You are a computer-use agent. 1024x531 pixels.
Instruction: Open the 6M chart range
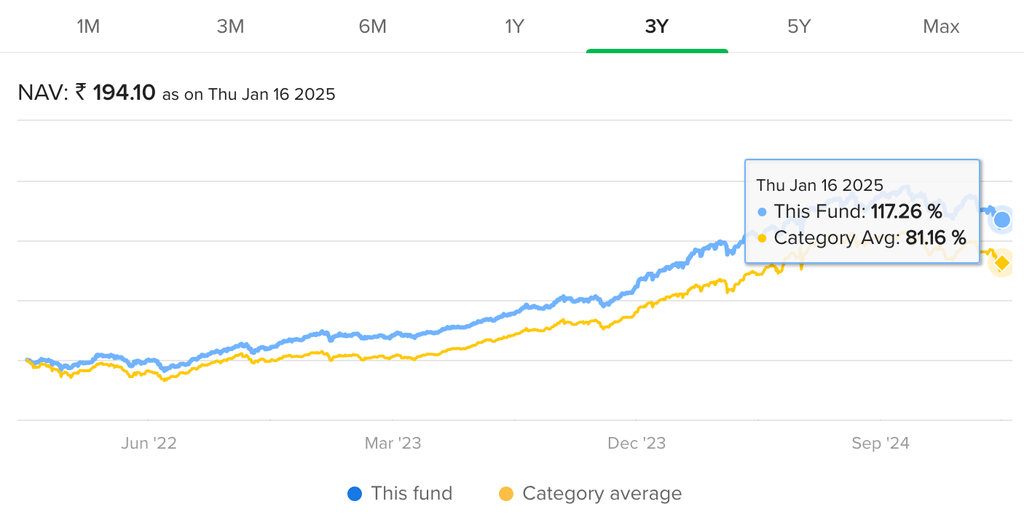tap(372, 27)
